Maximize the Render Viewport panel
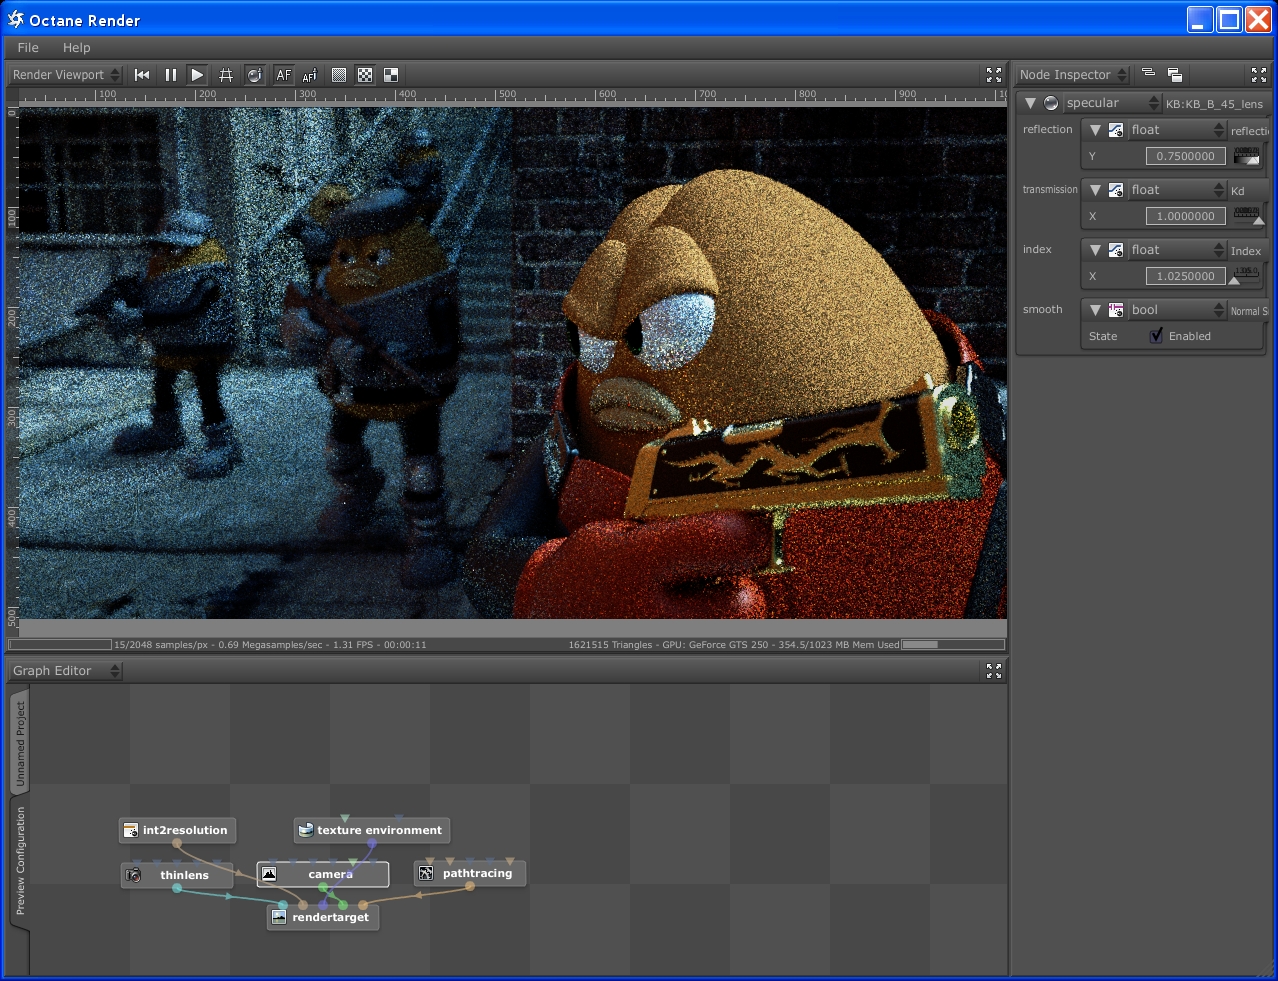Image resolution: width=1278 pixels, height=981 pixels. point(994,75)
